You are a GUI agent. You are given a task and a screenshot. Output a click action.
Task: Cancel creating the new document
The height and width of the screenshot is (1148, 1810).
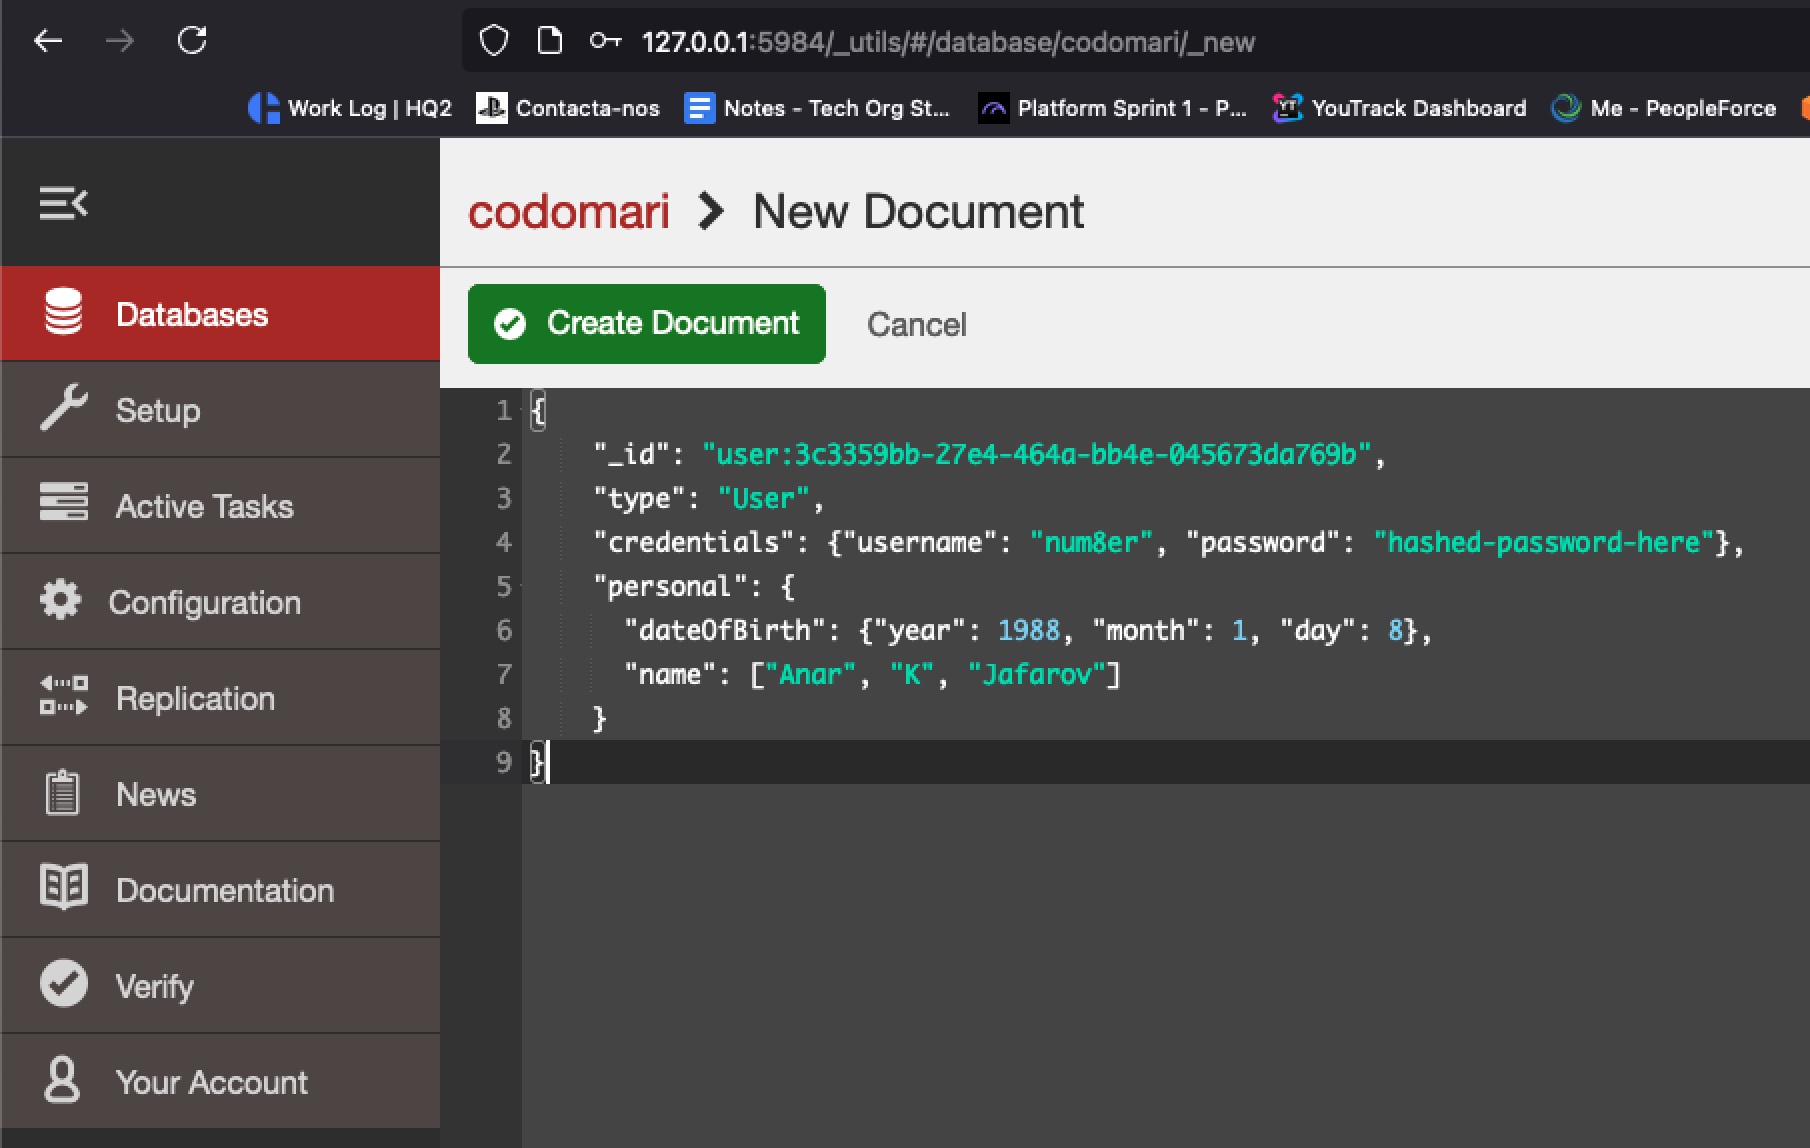coord(917,324)
